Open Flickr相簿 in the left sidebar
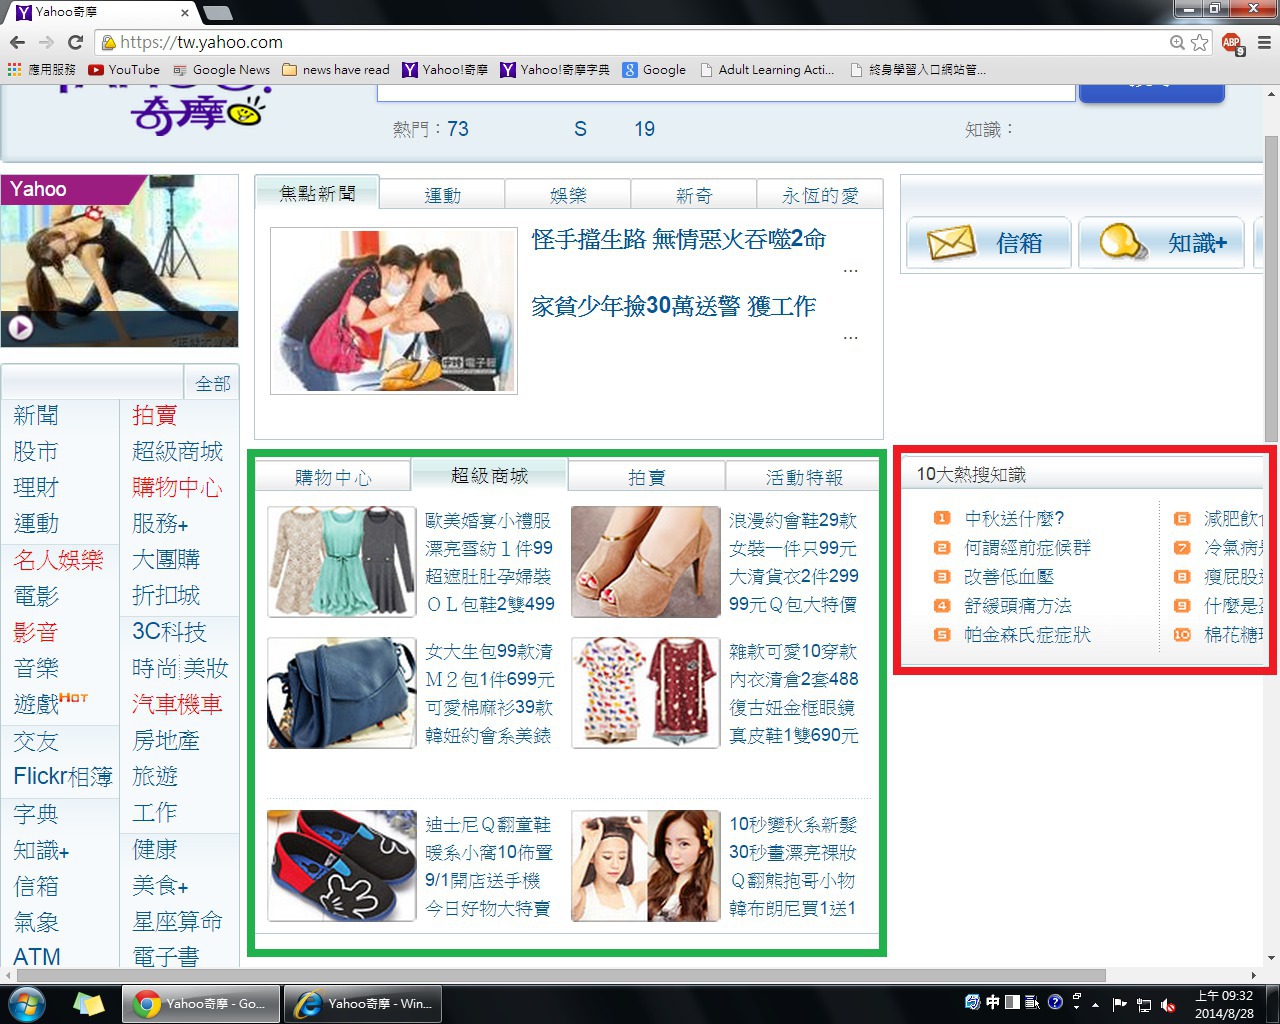This screenshot has width=1280, height=1024. 63,776
